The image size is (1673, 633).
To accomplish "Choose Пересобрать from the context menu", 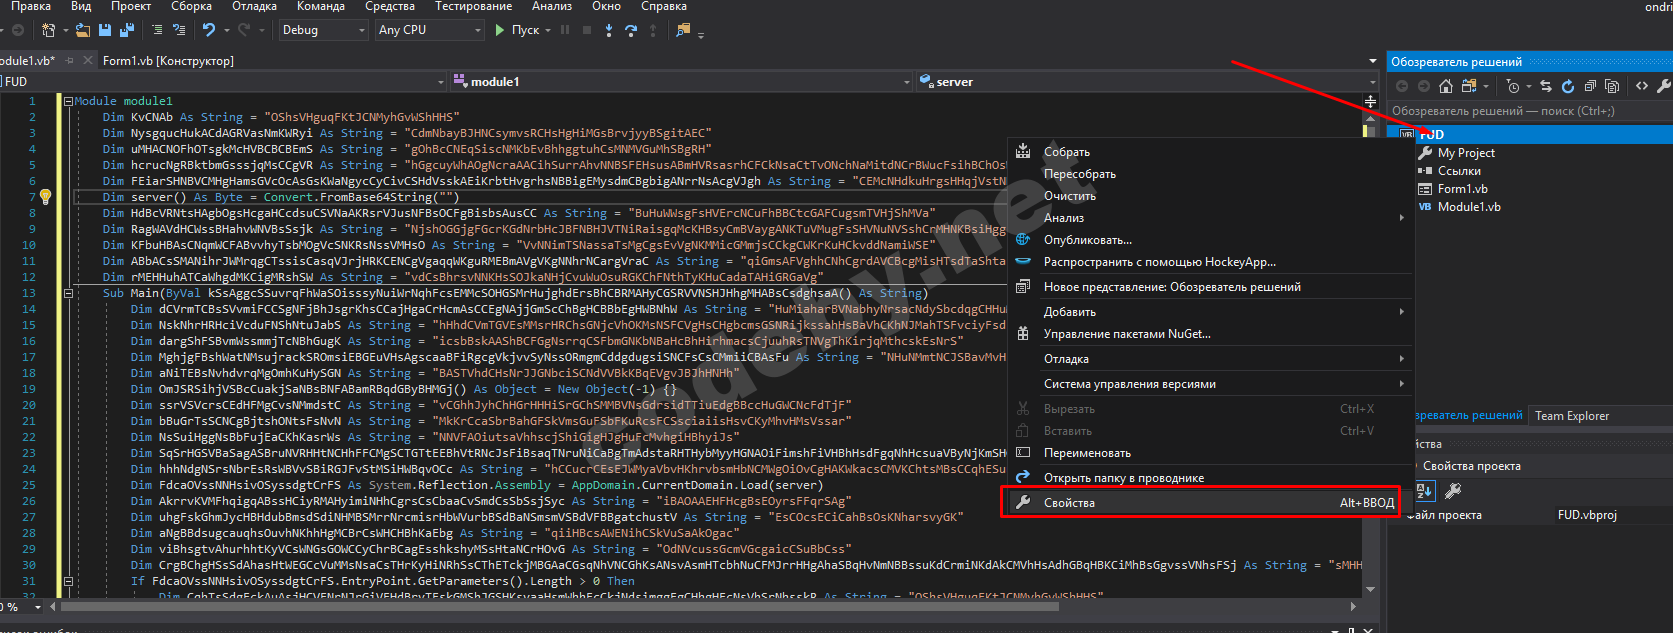I will click(1079, 174).
